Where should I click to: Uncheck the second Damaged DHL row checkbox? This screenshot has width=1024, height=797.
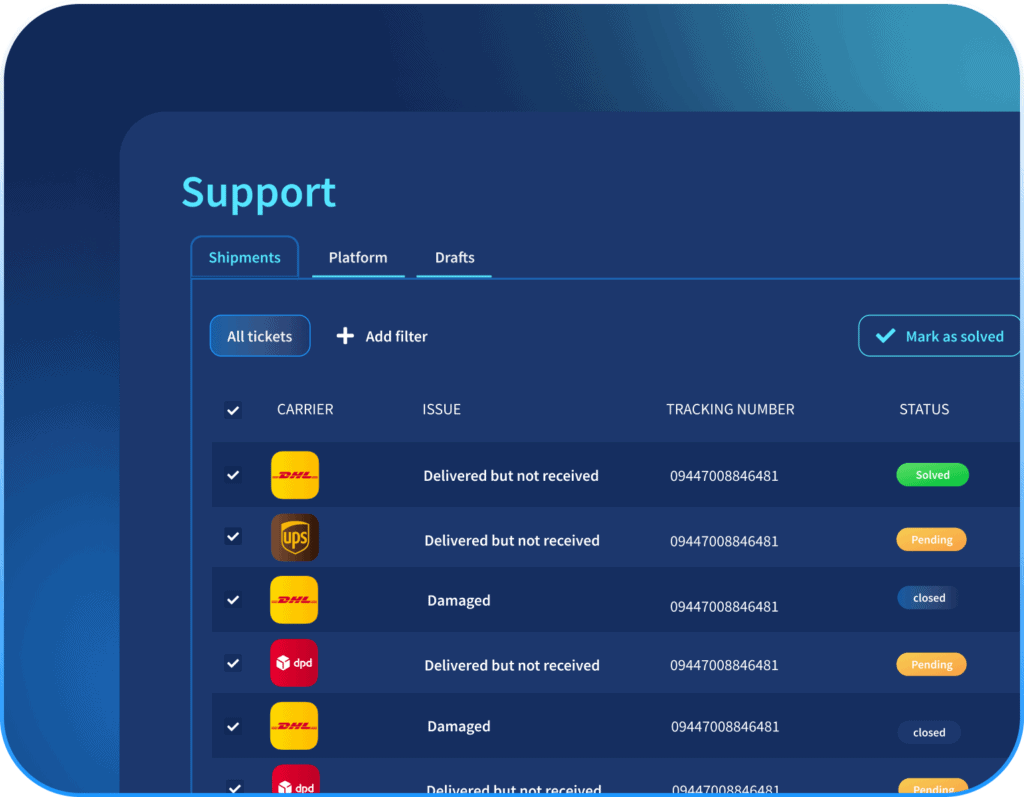(x=233, y=726)
